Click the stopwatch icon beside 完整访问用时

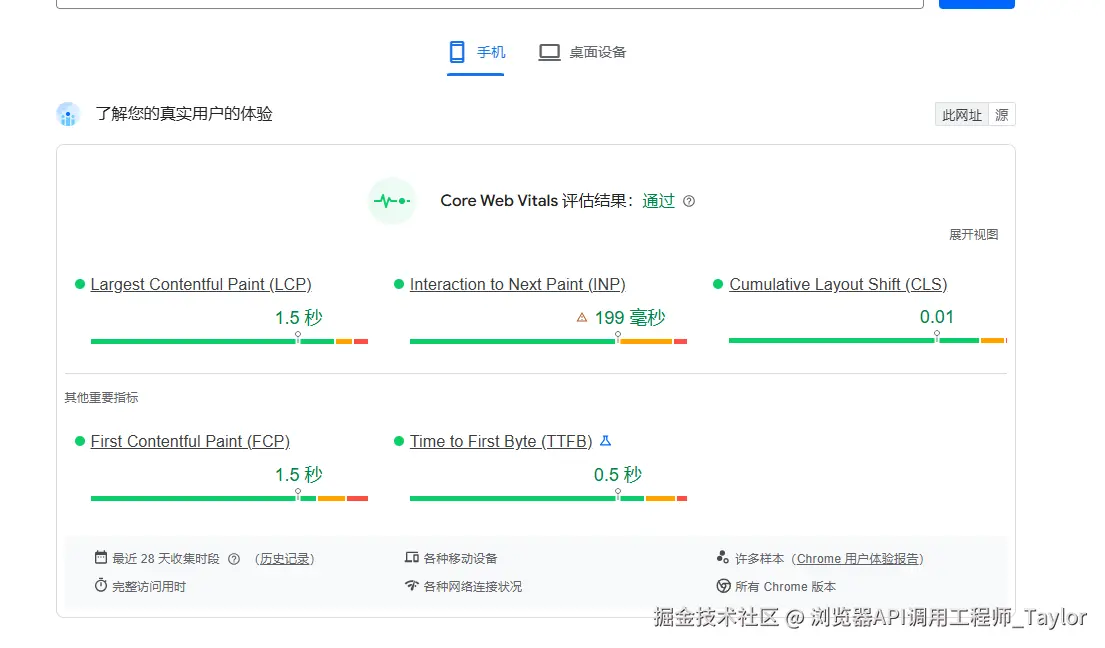point(101,586)
